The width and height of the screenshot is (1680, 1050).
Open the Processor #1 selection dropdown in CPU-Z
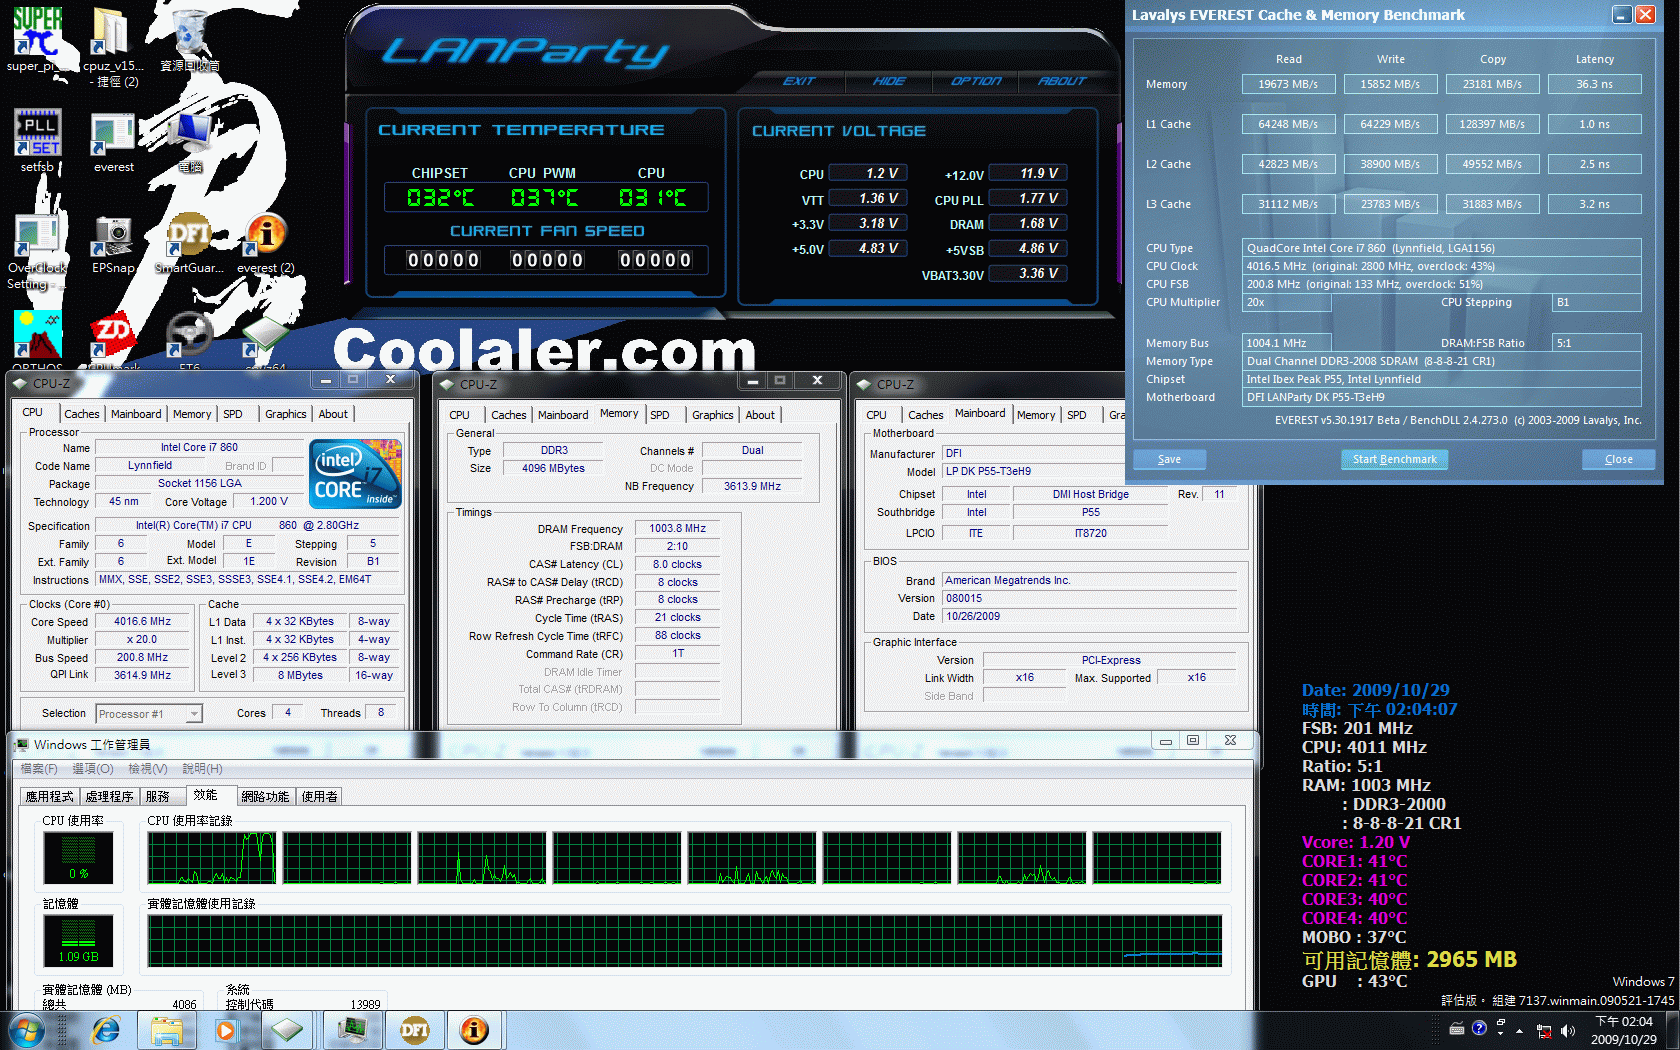click(x=149, y=714)
